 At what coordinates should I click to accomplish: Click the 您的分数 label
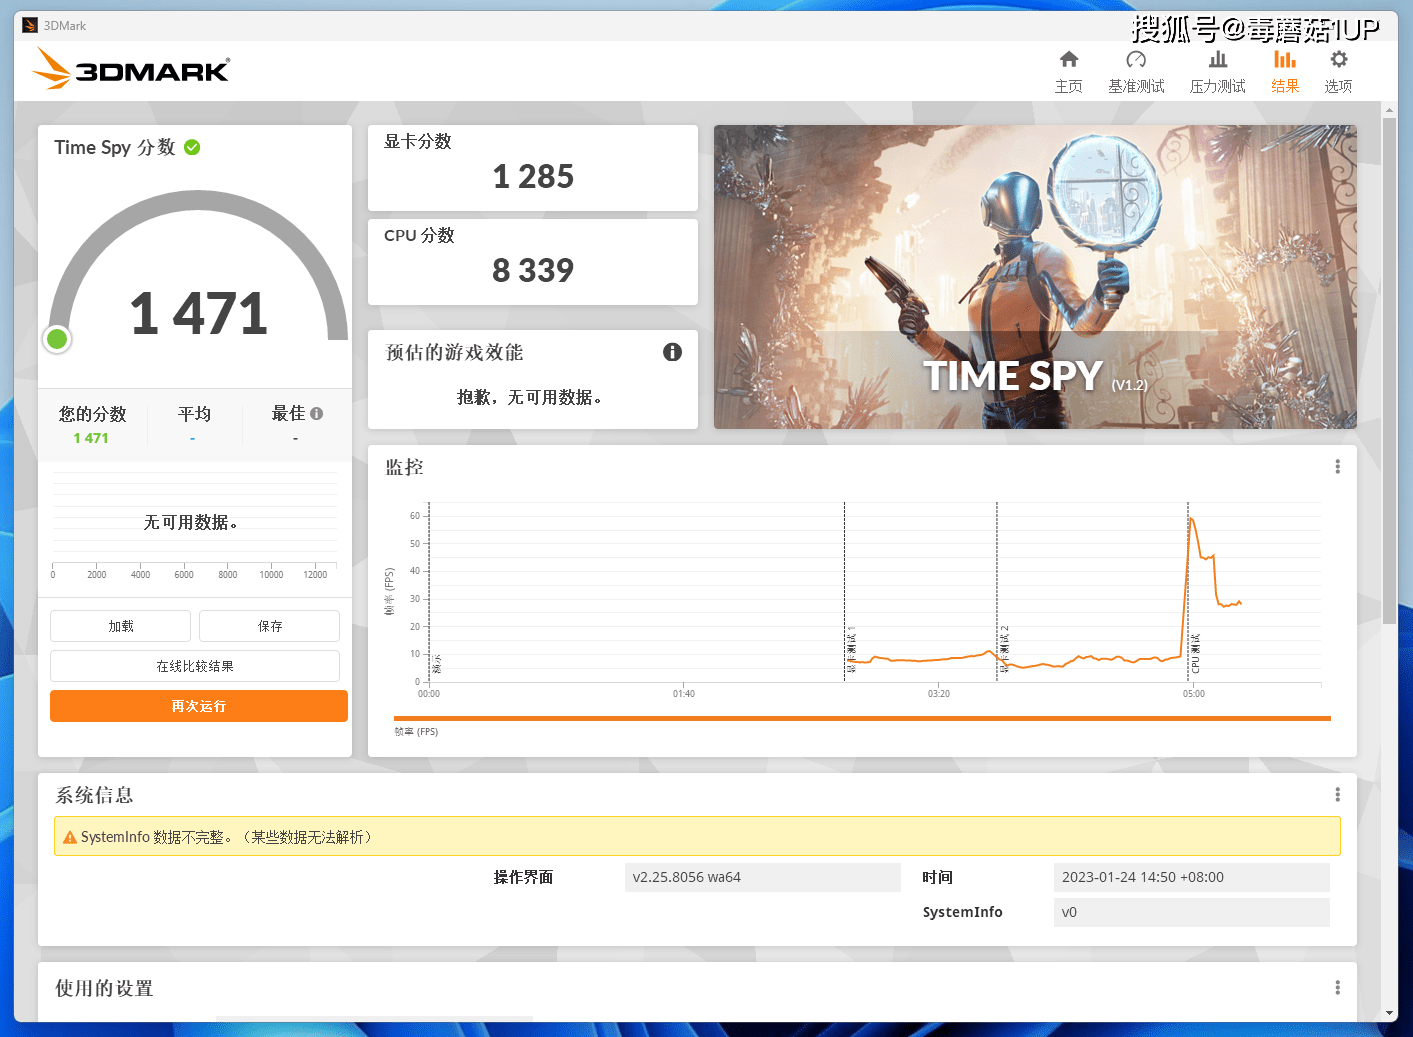92,414
